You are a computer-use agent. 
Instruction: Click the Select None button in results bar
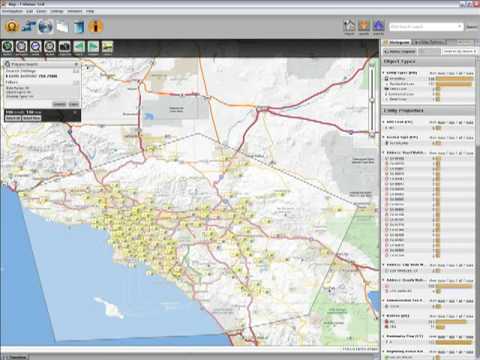pos(32,118)
